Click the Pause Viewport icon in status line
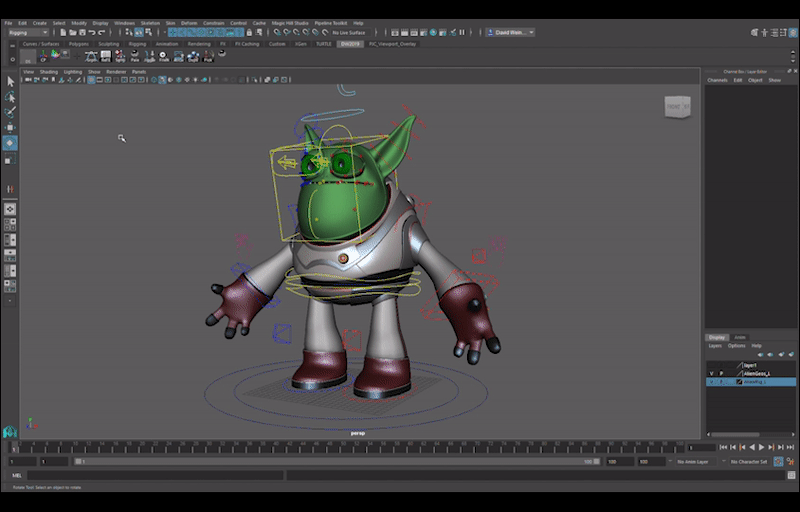The image size is (800, 512). pos(462,33)
